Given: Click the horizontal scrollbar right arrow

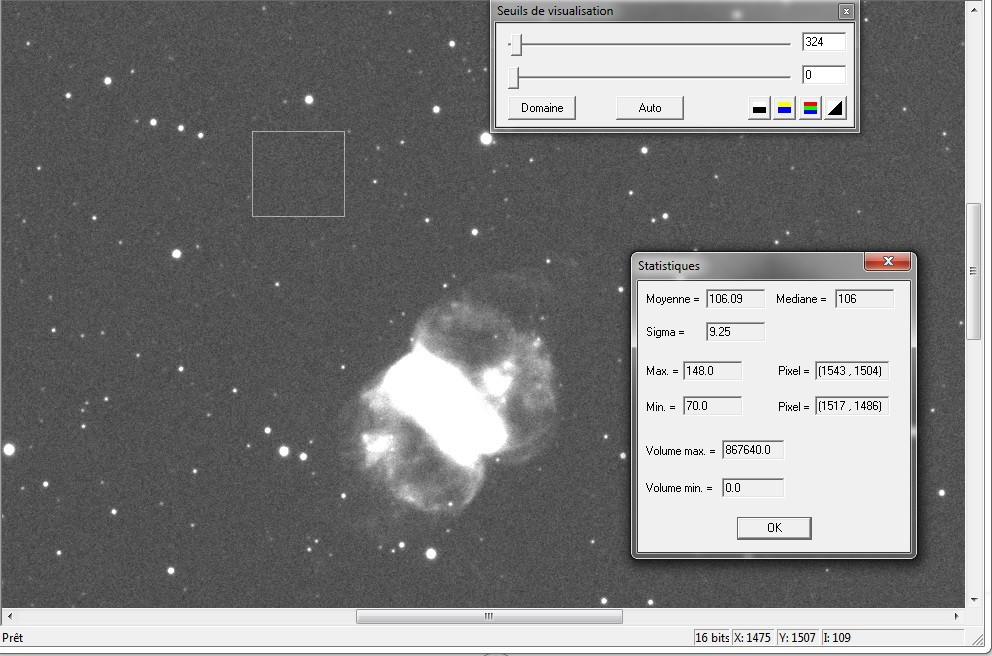Looking at the screenshot, I should tap(956, 616).
